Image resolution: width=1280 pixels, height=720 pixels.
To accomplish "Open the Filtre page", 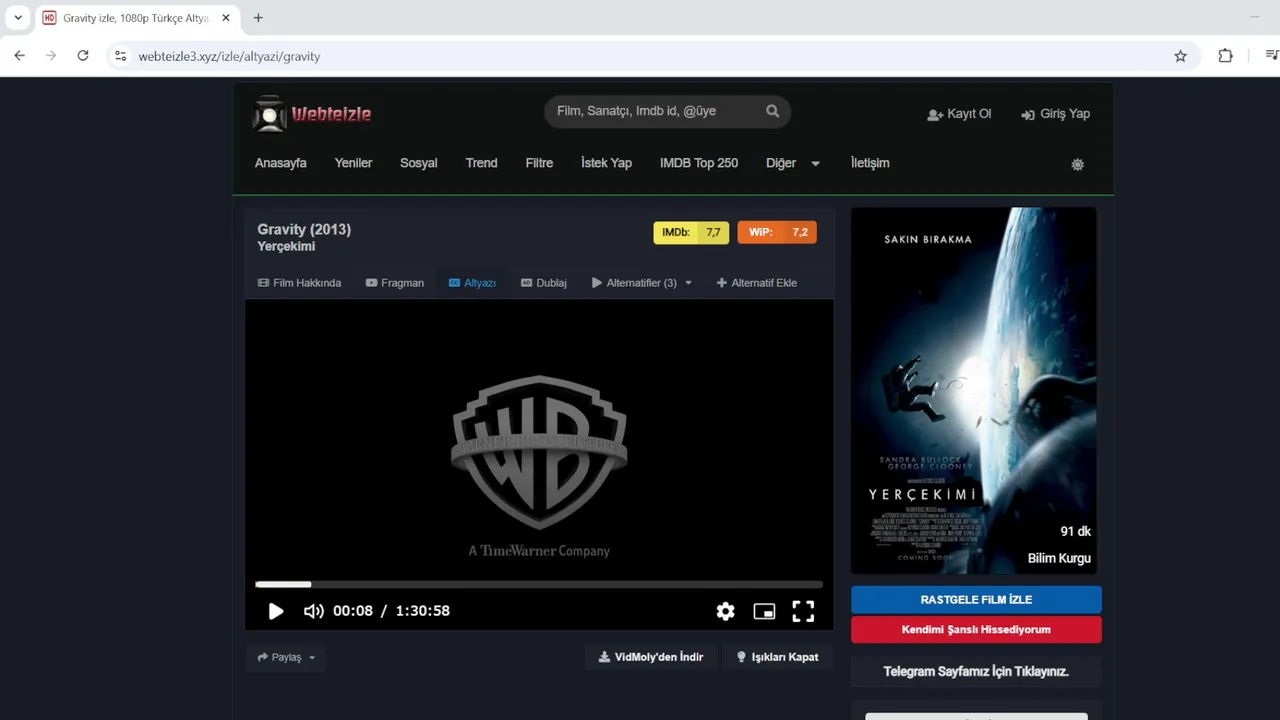I will tap(539, 163).
